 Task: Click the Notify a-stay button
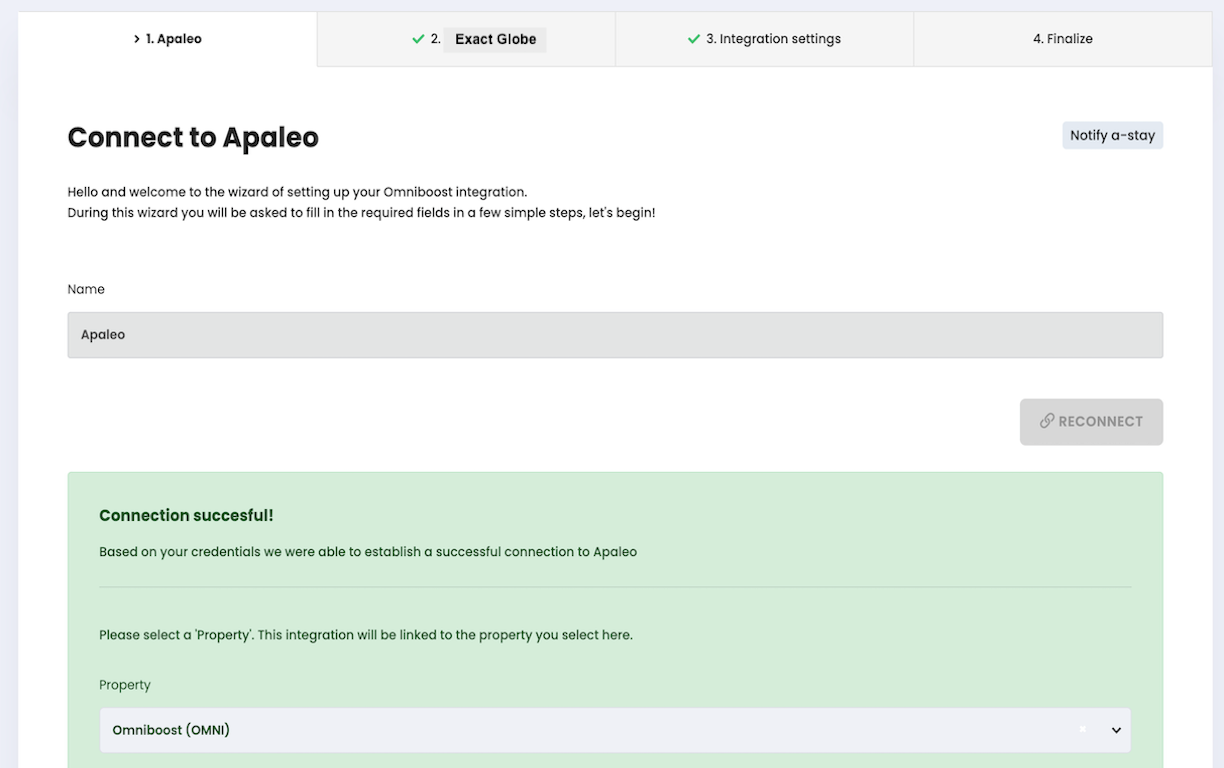[1112, 135]
